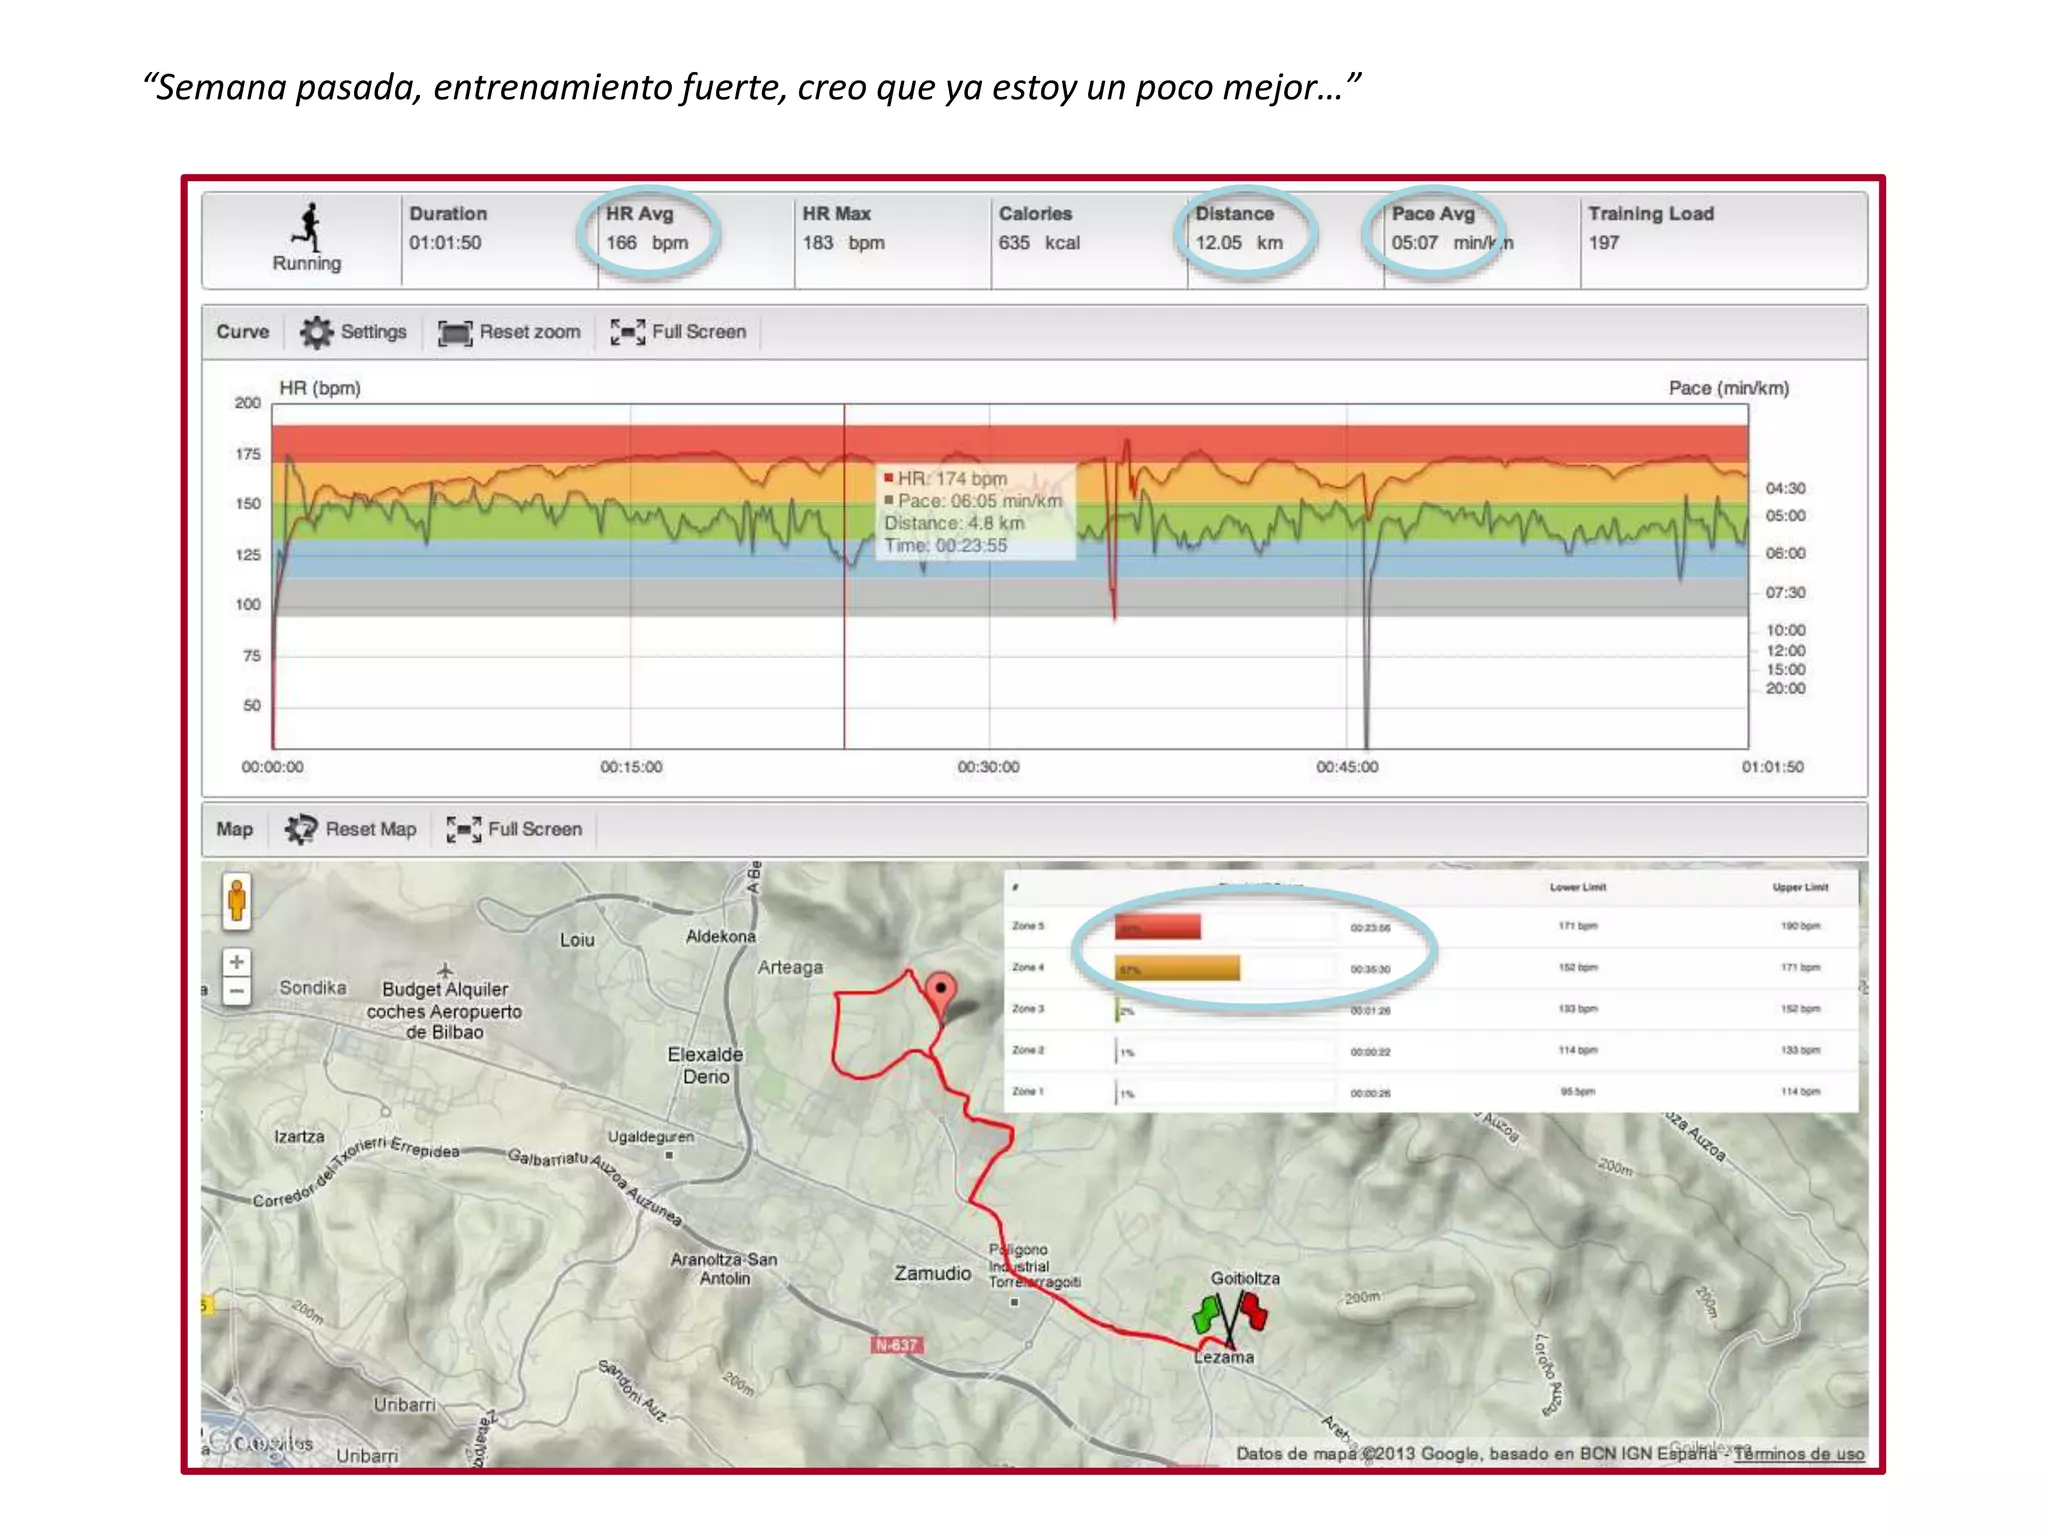Click the HR Avg 166 bpm stat
This screenshot has height=1536, width=2048.
click(x=647, y=242)
